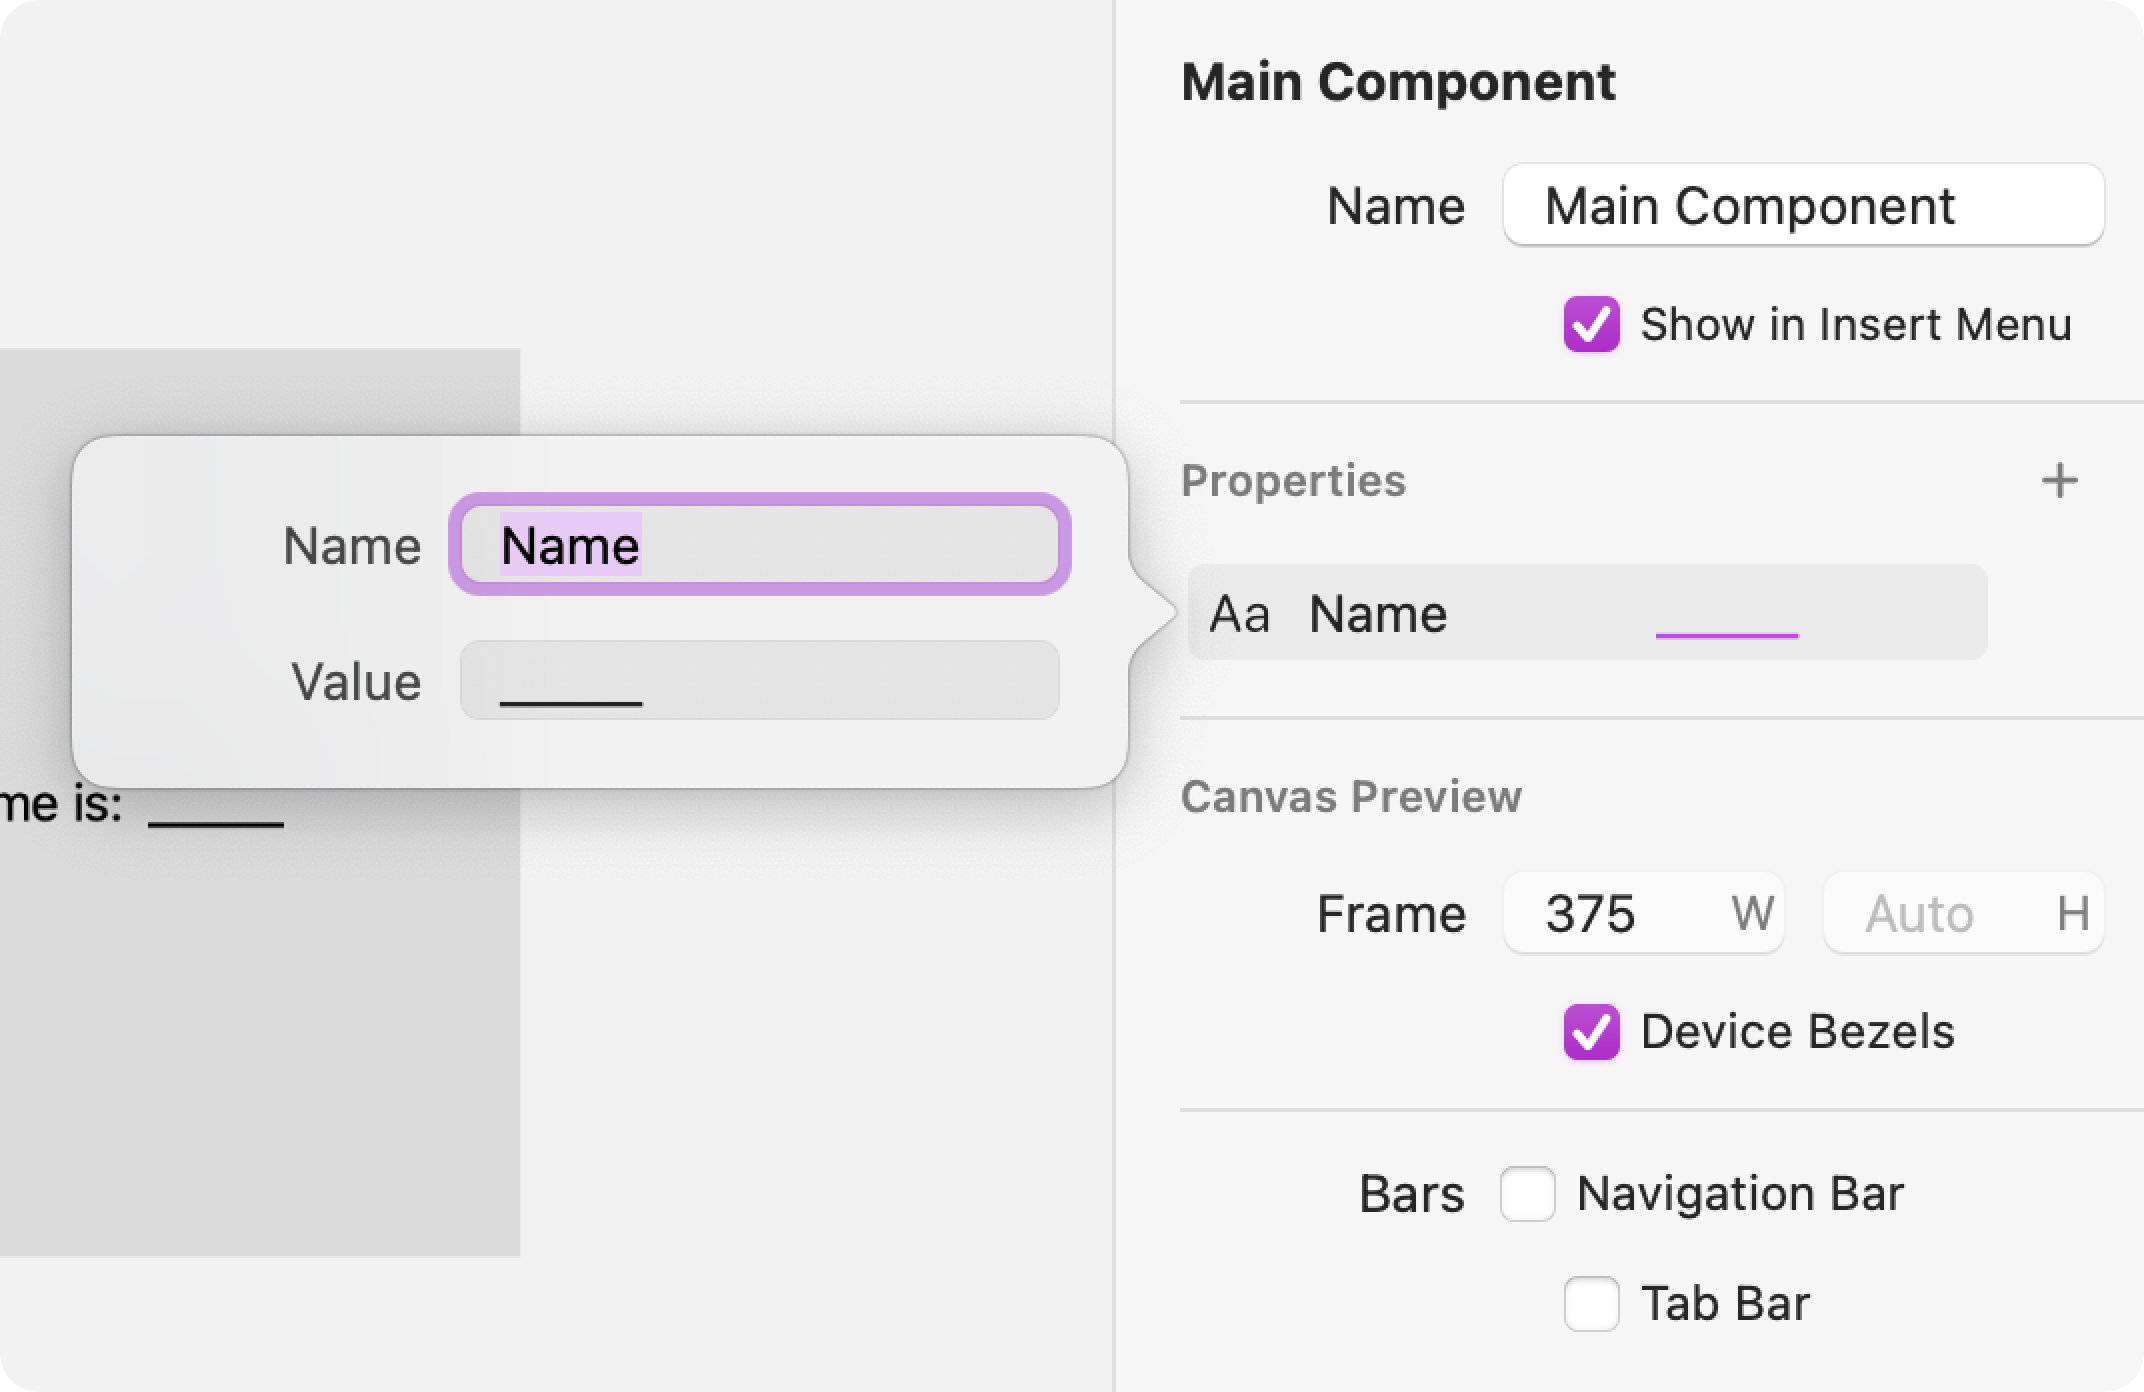Click the popover Name input field
The height and width of the screenshot is (1392, 2144).
coord(760,545)
